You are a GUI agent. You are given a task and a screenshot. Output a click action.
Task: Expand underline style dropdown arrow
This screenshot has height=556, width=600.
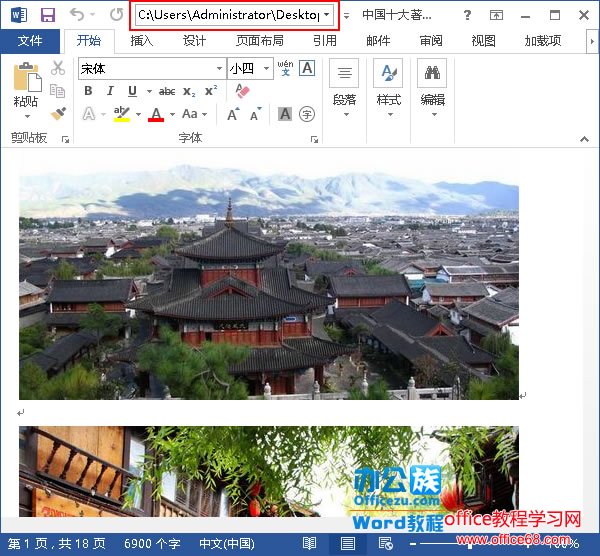click(149, 91)
